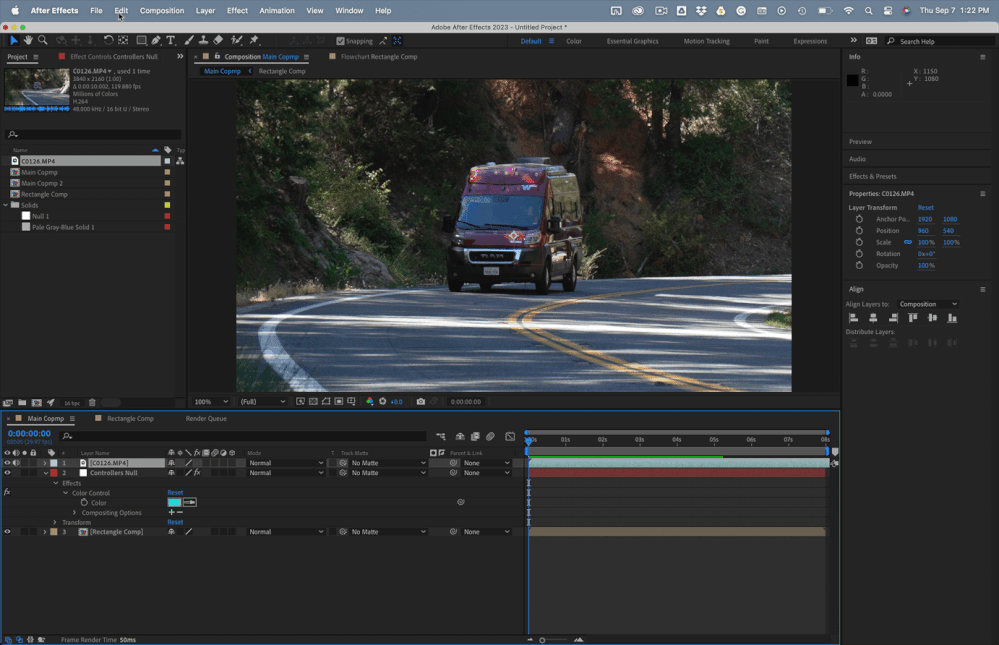999x645 pixels.
Task: Choose the Horizontal Type tool
Action: click(171, 41)
